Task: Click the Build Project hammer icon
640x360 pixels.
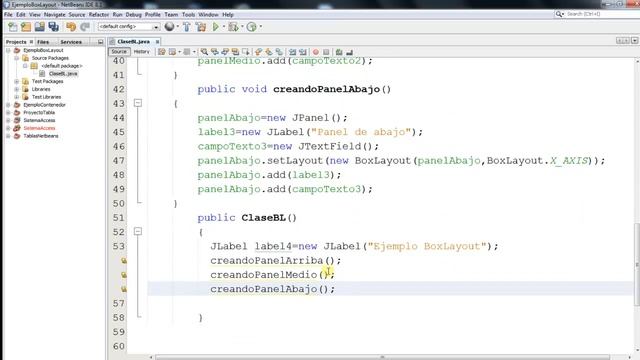Action: pos(187,27)
